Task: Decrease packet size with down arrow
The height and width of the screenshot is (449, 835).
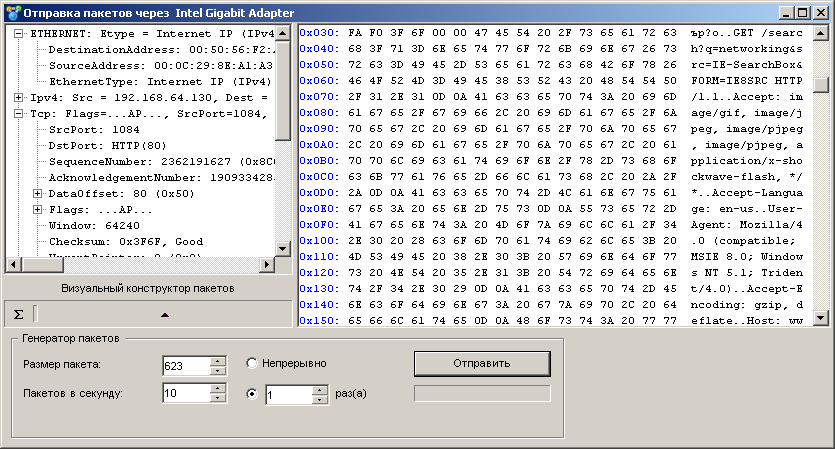Action: [217, 371]
